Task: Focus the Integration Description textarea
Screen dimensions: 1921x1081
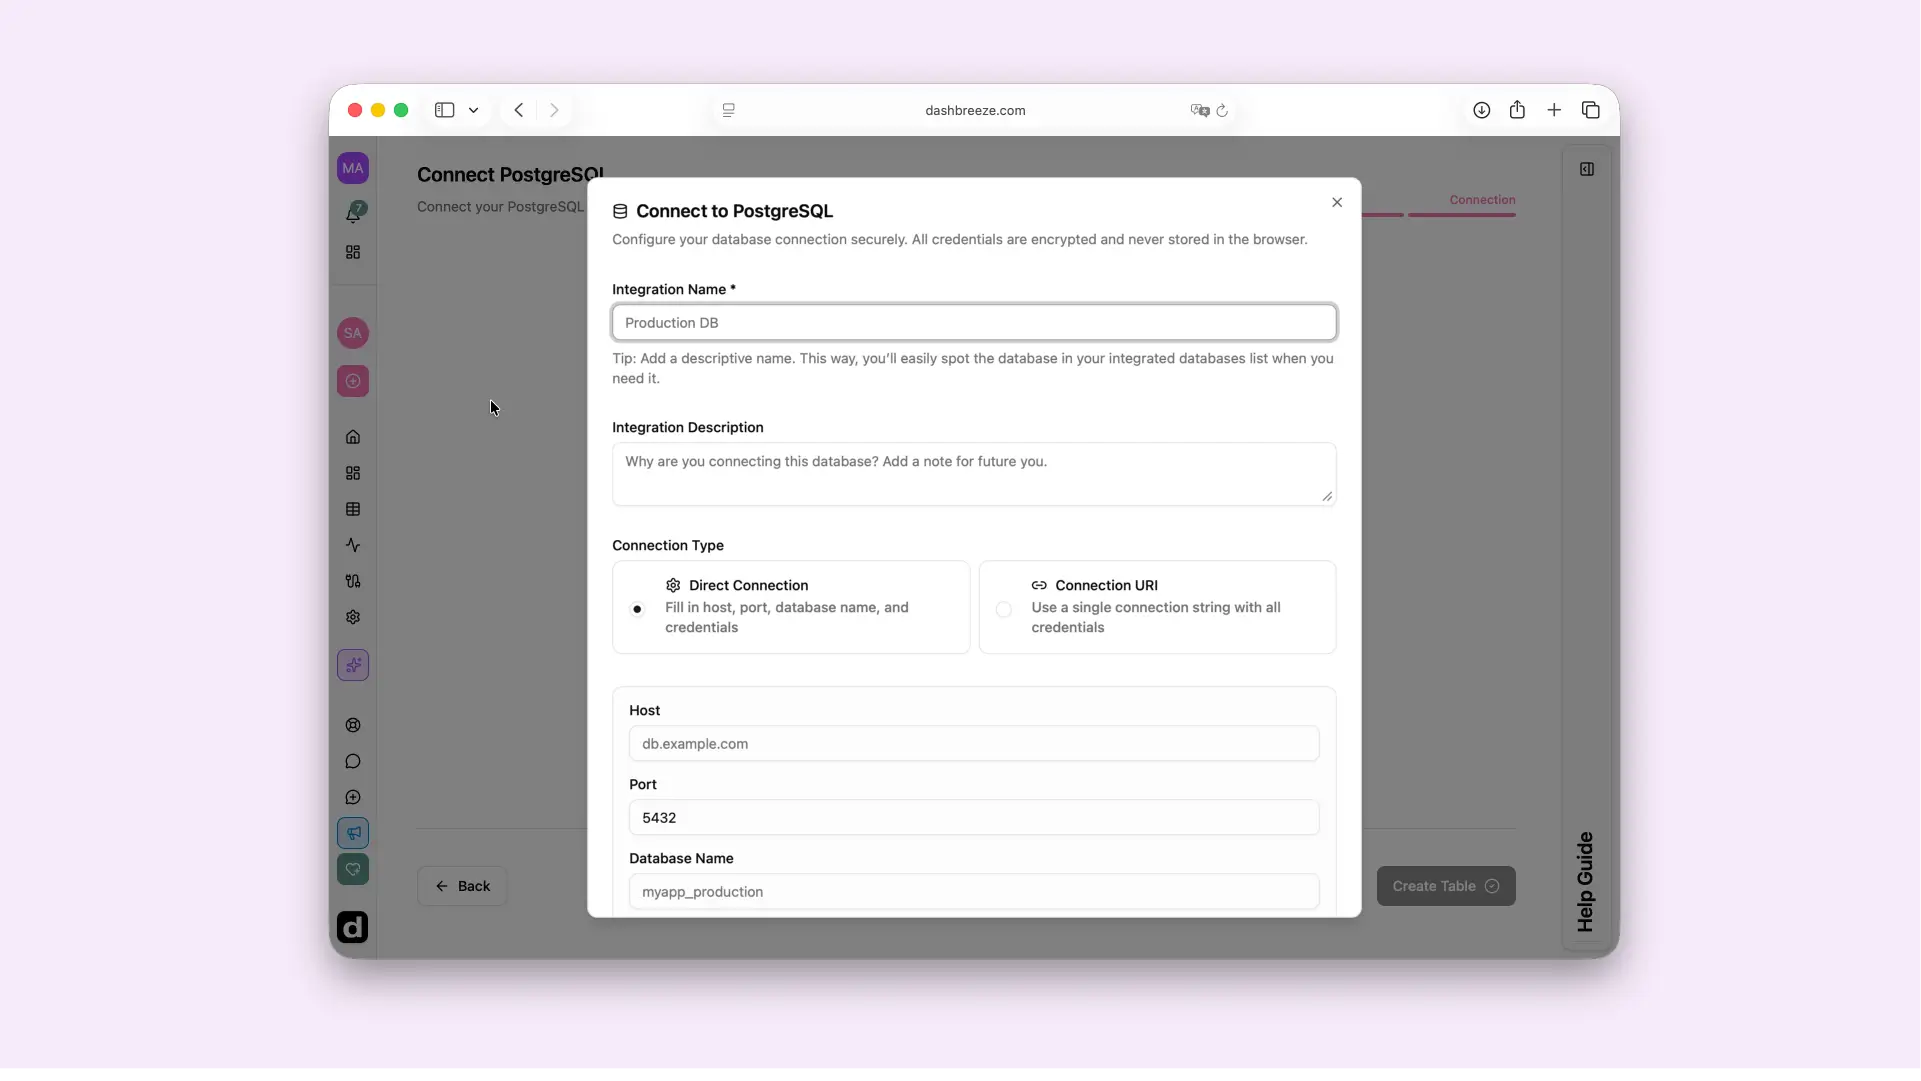Action: coord(974,474)
